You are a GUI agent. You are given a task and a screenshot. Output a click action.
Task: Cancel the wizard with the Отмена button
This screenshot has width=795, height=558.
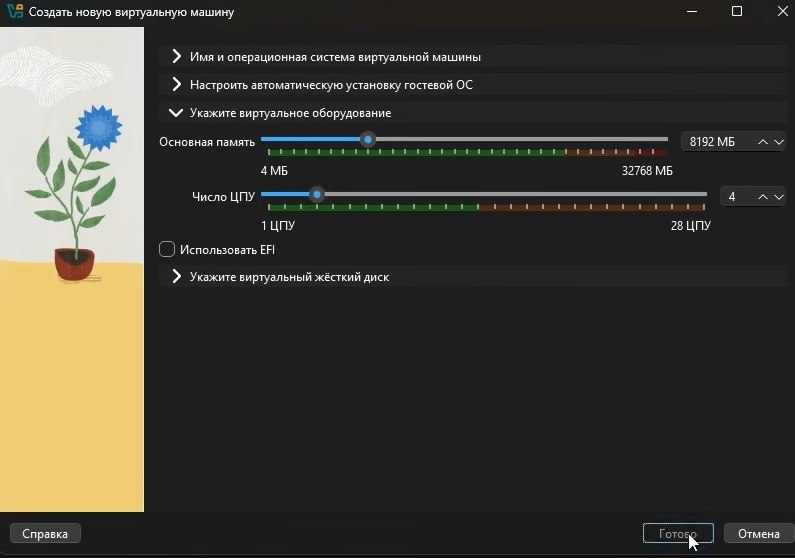point(758,534)
